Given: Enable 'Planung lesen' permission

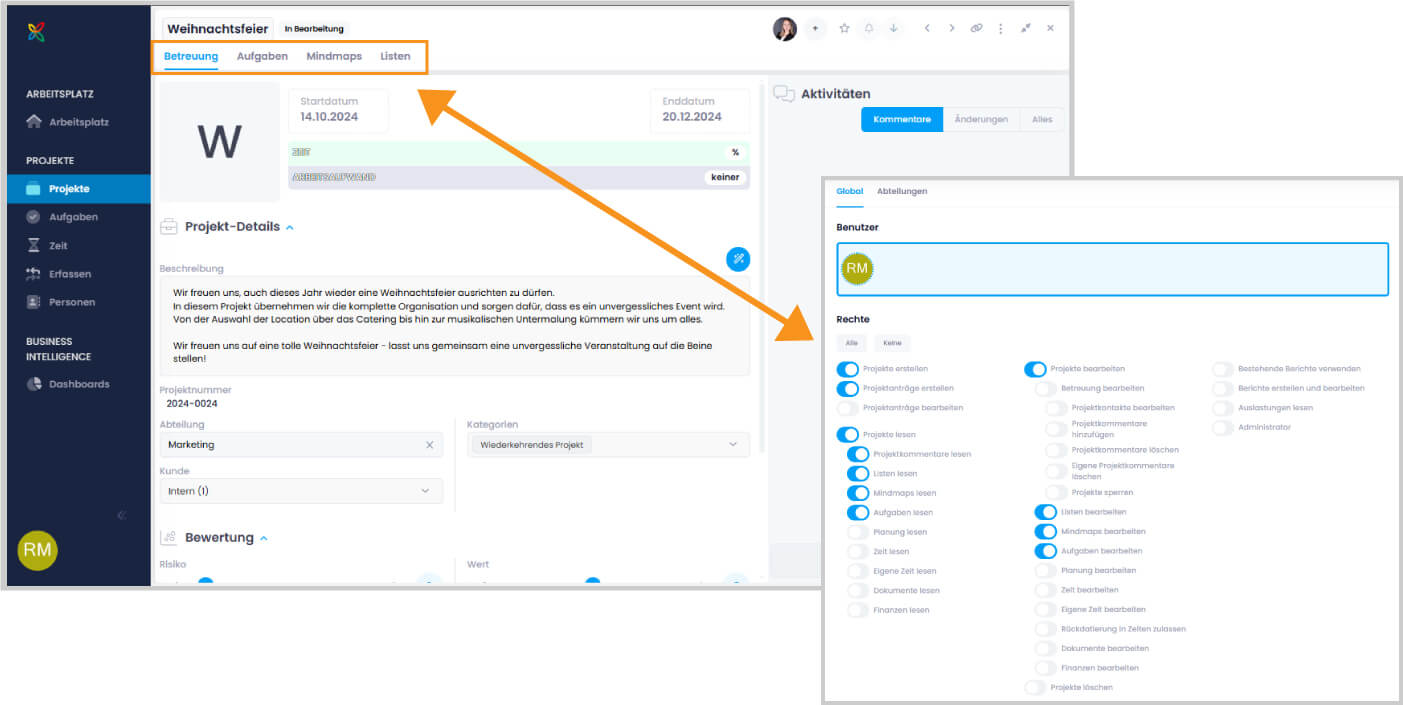Looking at the screenshot, I should [x=858, y=532].
